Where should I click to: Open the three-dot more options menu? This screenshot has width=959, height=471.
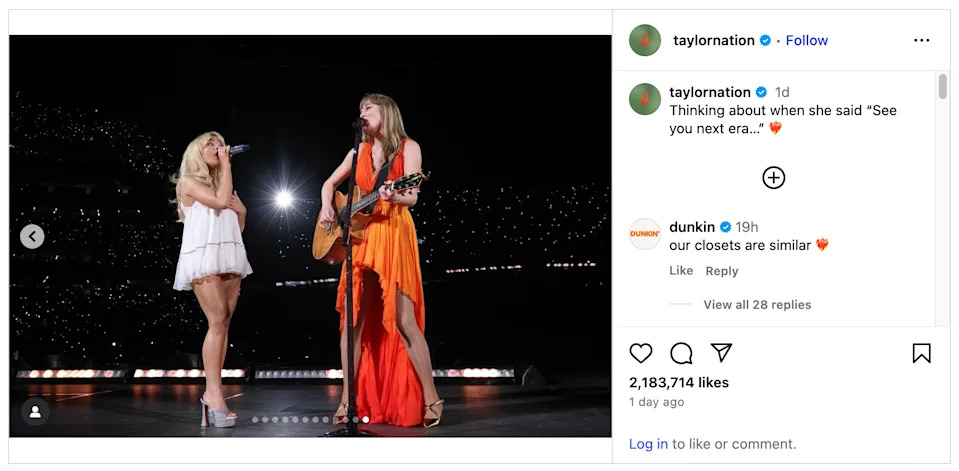coord(921,41)
